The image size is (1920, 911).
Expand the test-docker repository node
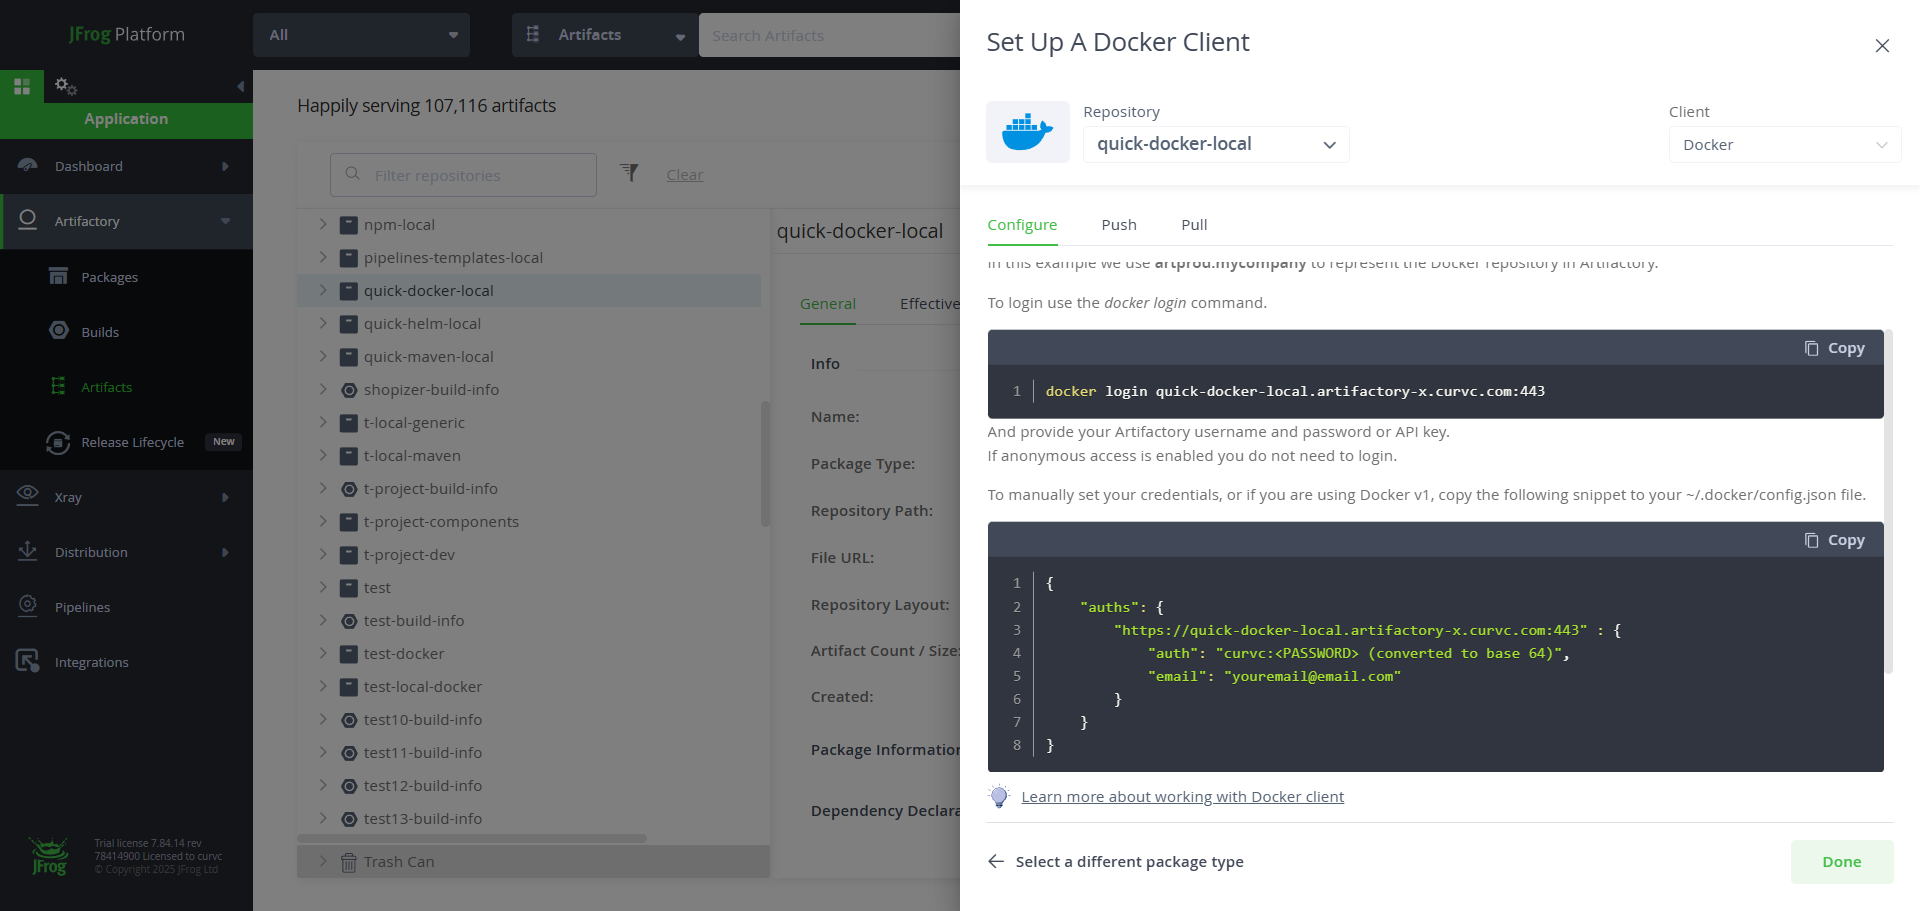click(323, 653)
